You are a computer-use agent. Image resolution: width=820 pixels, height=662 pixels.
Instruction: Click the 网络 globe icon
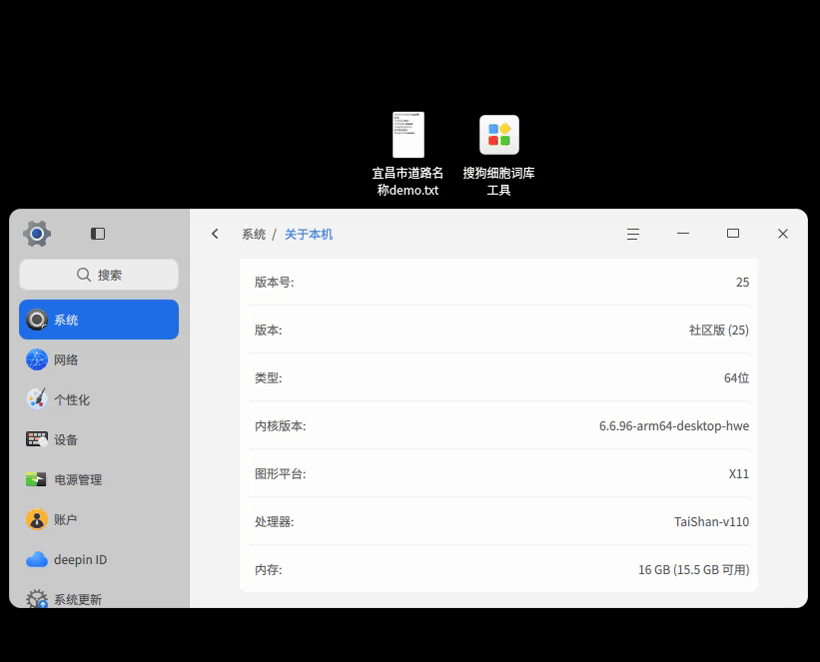tap(37, 360)
